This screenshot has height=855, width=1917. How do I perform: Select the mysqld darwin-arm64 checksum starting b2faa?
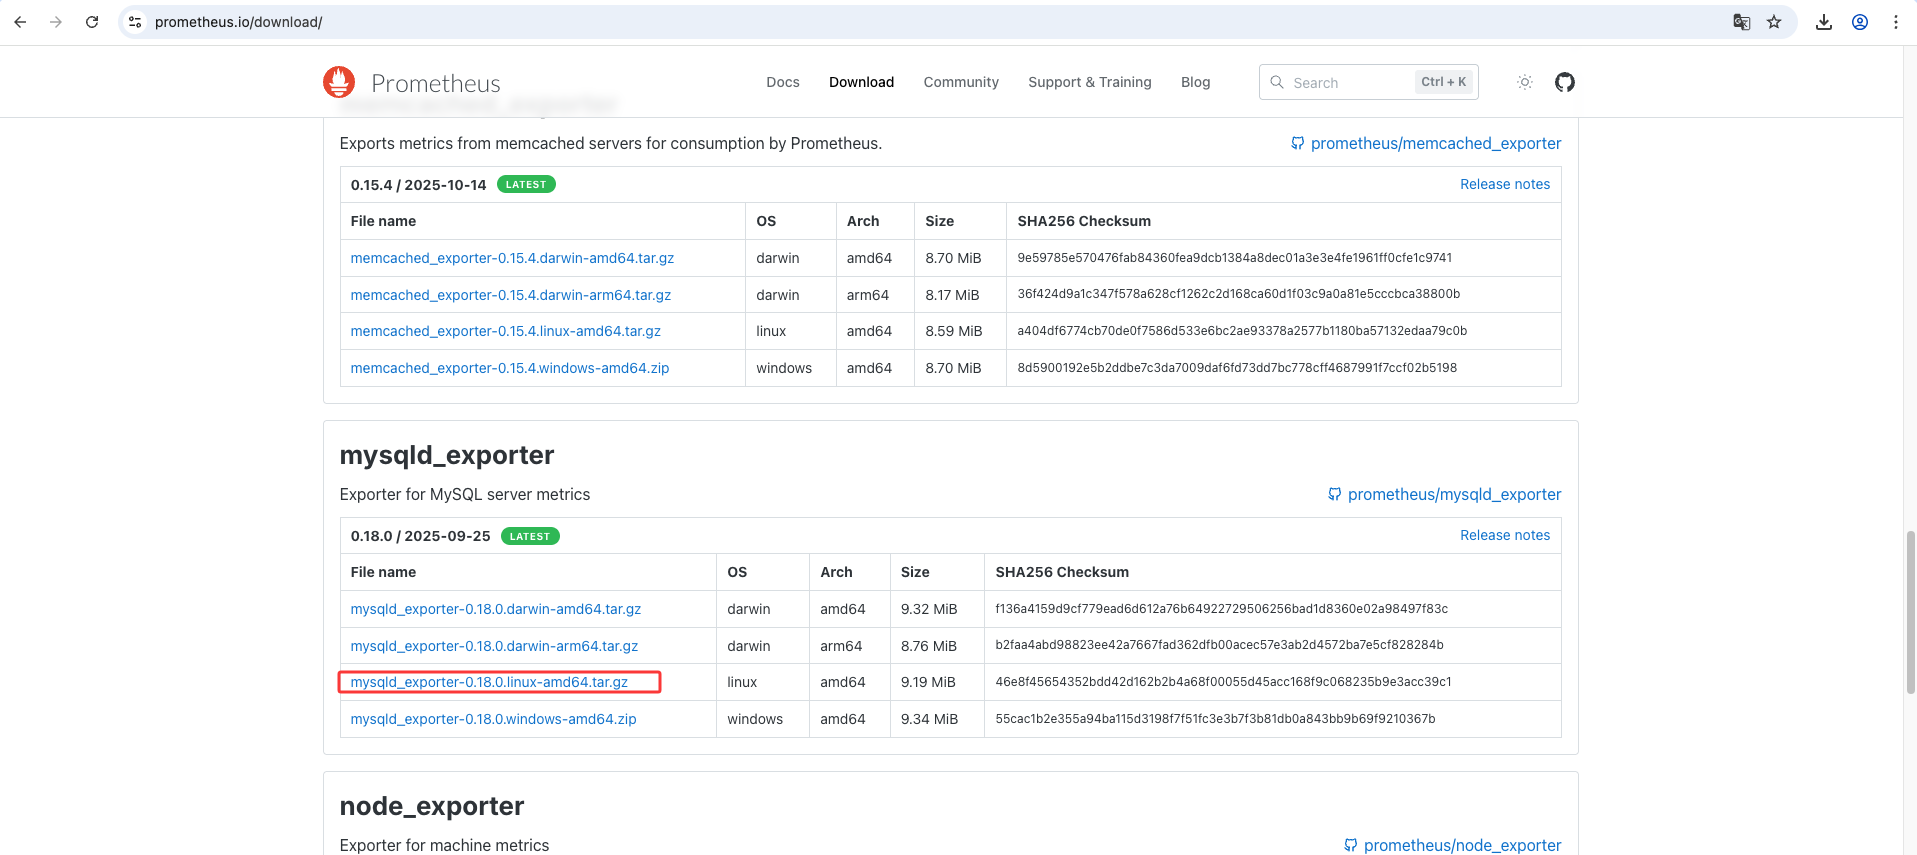point(1219,645)
